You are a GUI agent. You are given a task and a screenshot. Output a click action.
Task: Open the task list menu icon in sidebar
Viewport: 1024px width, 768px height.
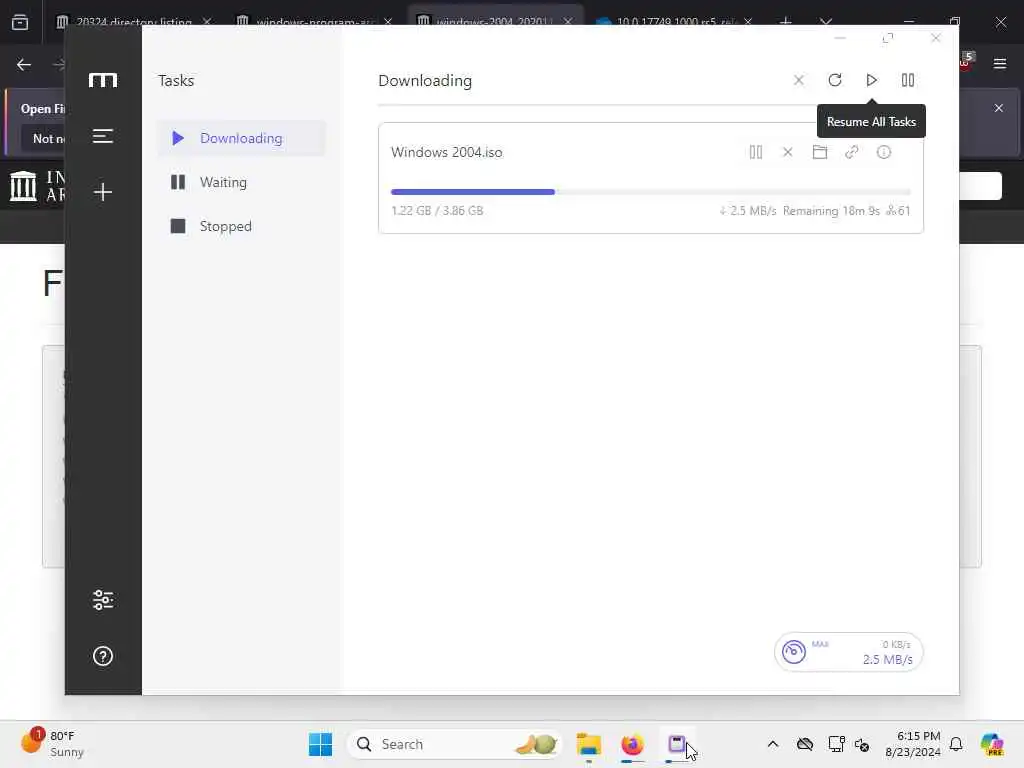tap(103, 136)
